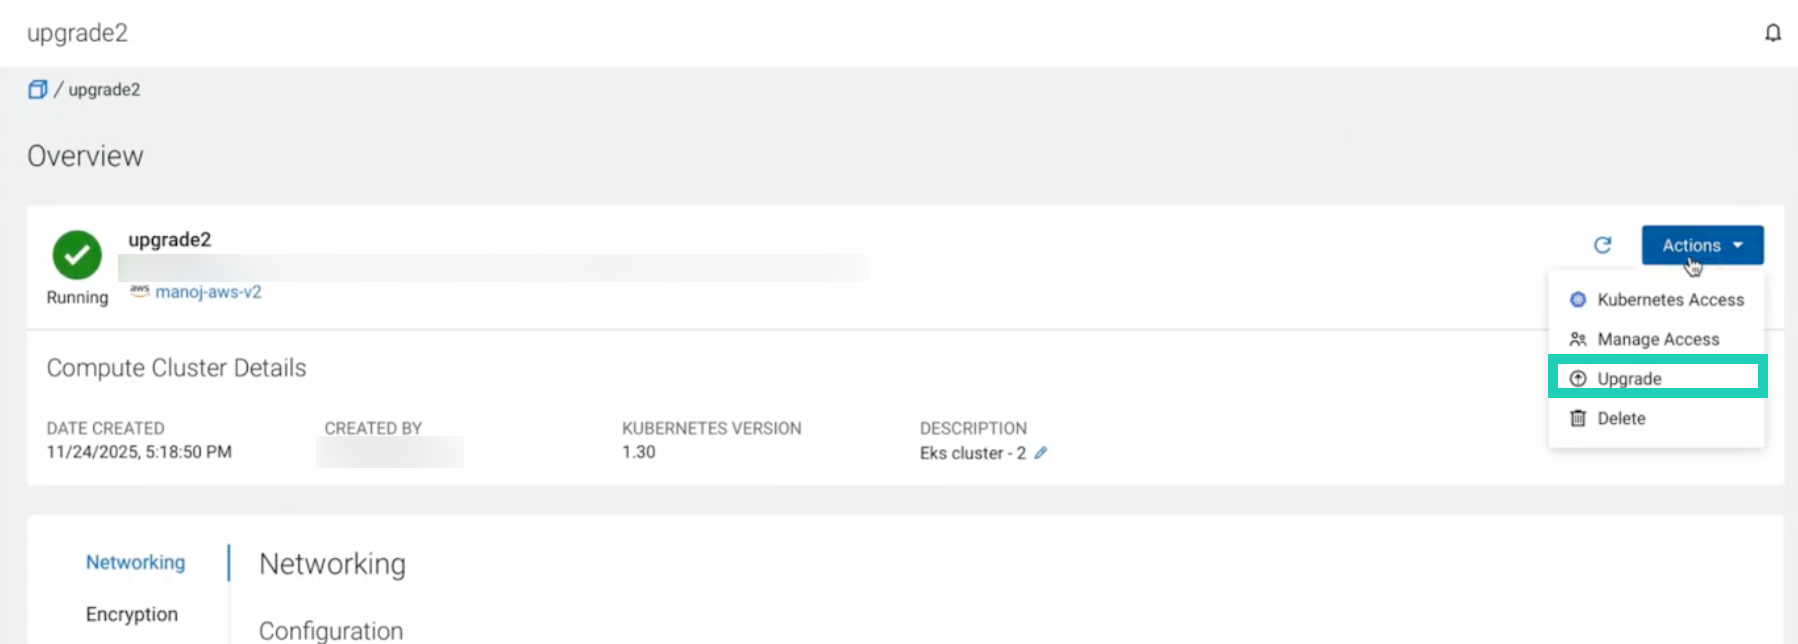This screenshot has width=1798, height=644.
Task: Click the upgrade2 page title
Action: click(x=77, y=32)
